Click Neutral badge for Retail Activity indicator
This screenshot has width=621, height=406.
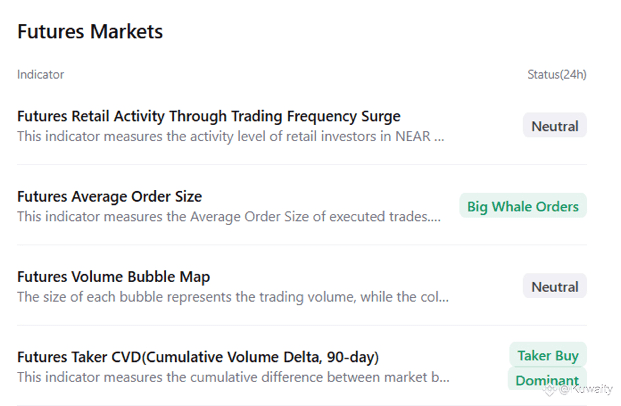(x=554, y=126)
